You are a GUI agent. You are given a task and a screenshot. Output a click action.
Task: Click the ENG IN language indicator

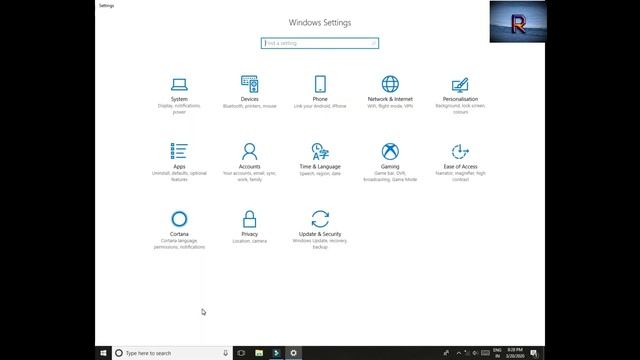[497, 353]
